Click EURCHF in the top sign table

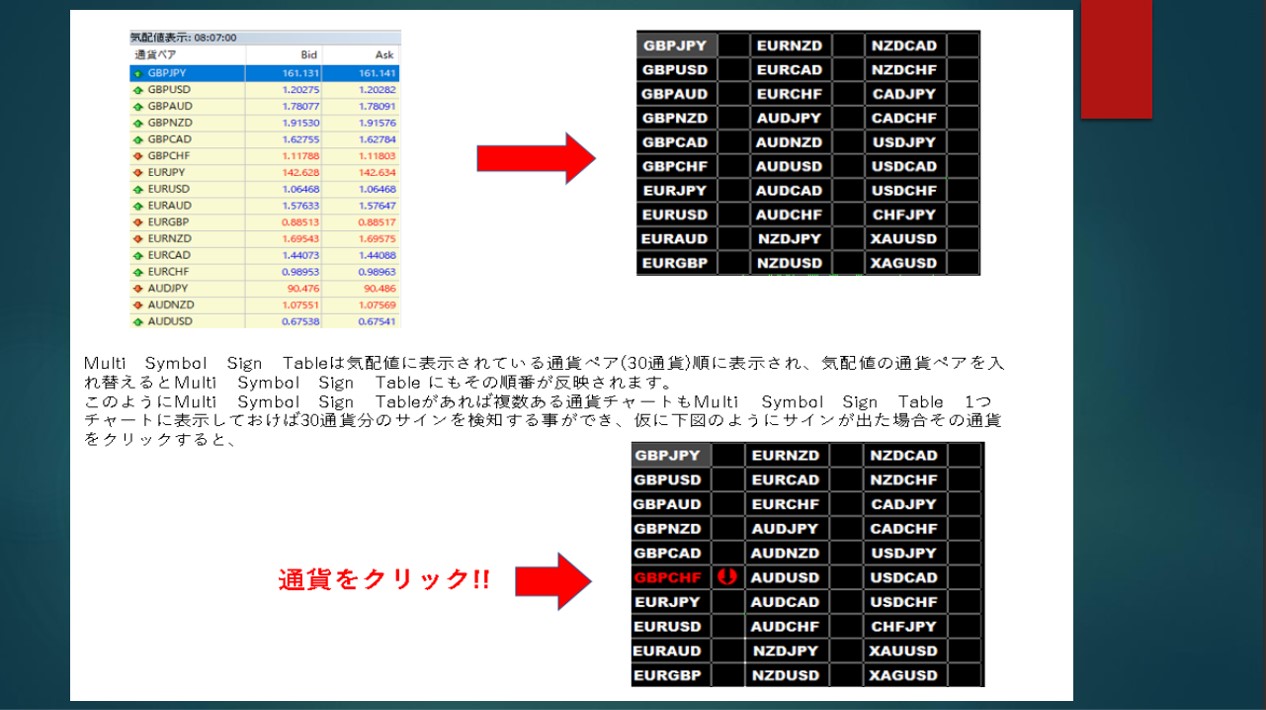pyautogui.click(x=789, y=94)
